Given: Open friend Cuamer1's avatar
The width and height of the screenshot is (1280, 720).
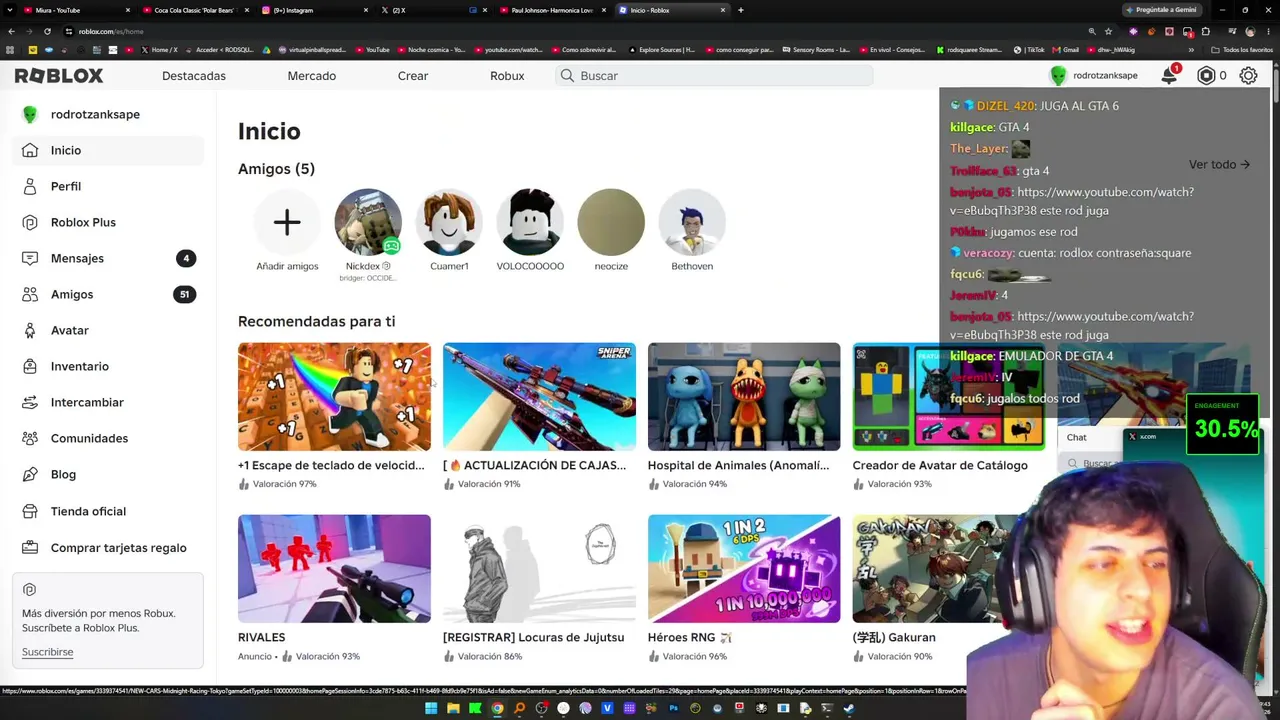Looking at the screenshot, I should (449, 222).
